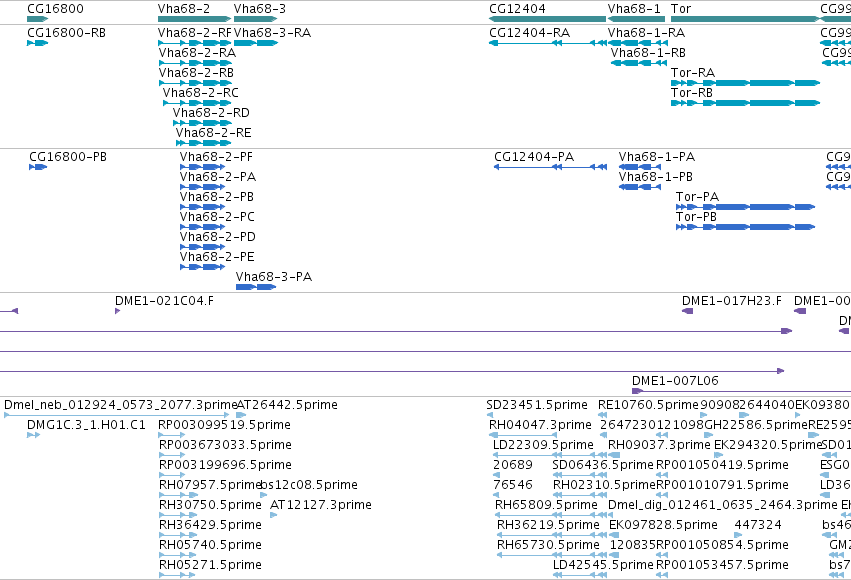Screen dimensions: 851x580
Task: Select EST bs12c08.5prime
Action: point(264,495)
